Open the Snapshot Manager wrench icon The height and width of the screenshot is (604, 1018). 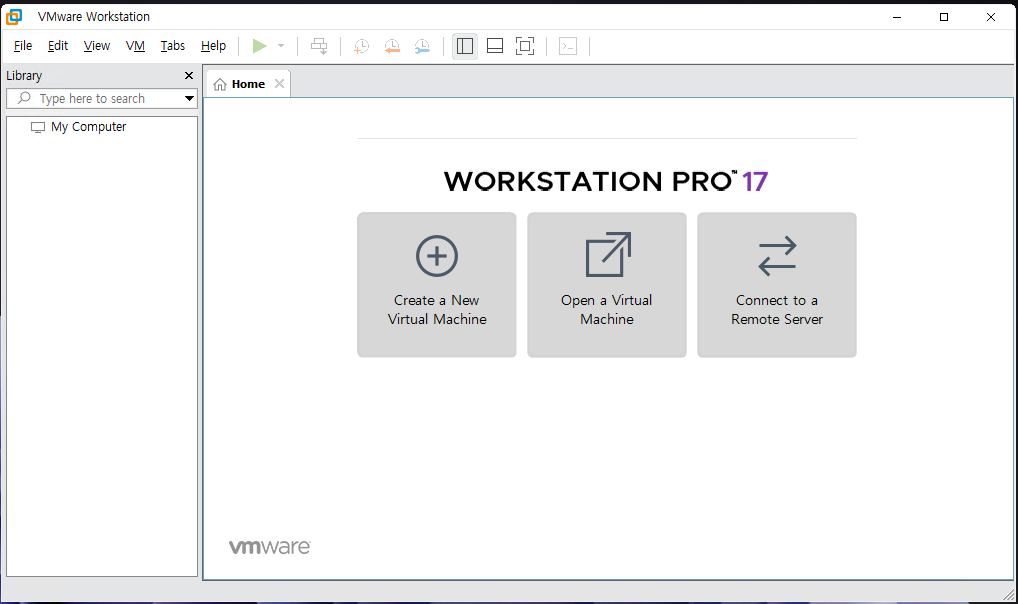[422, 46]
